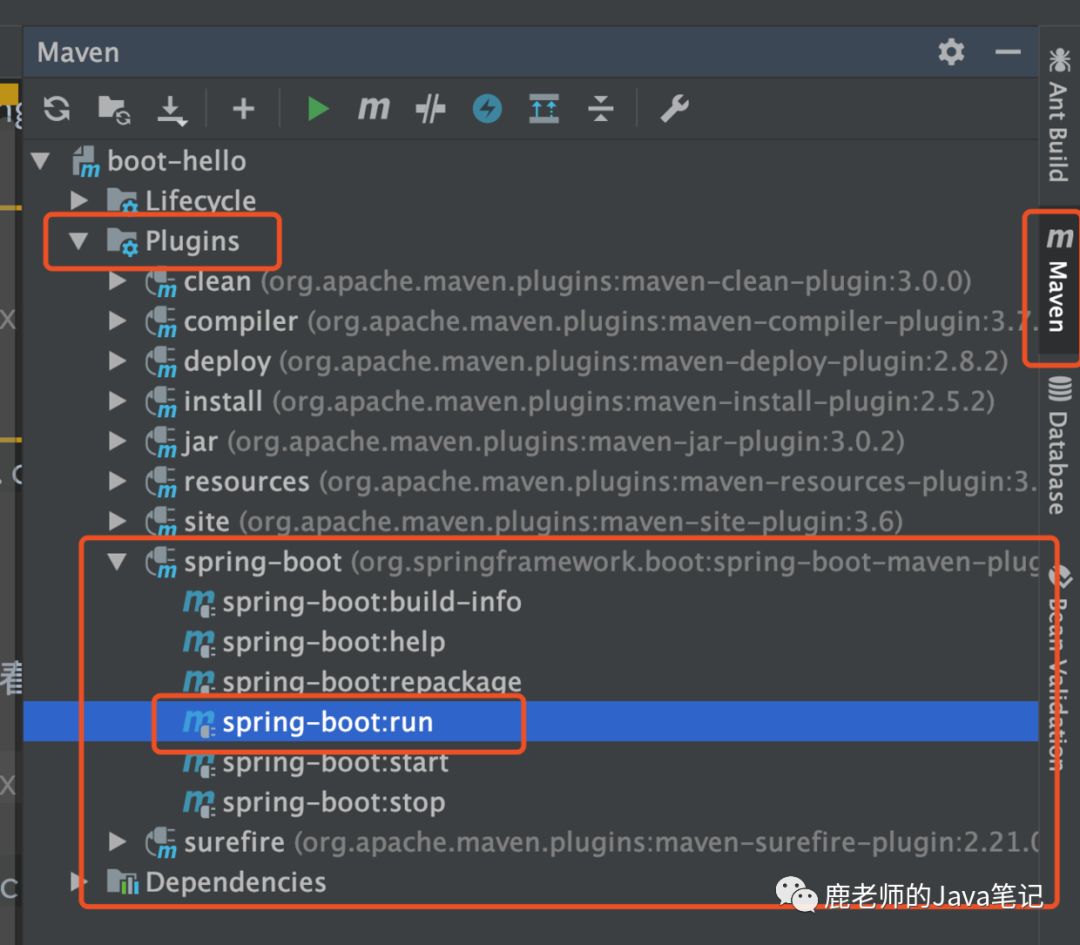
Task: Select the spring-boot plugin row
Action: pyautogui.click(x=530, y=561)
